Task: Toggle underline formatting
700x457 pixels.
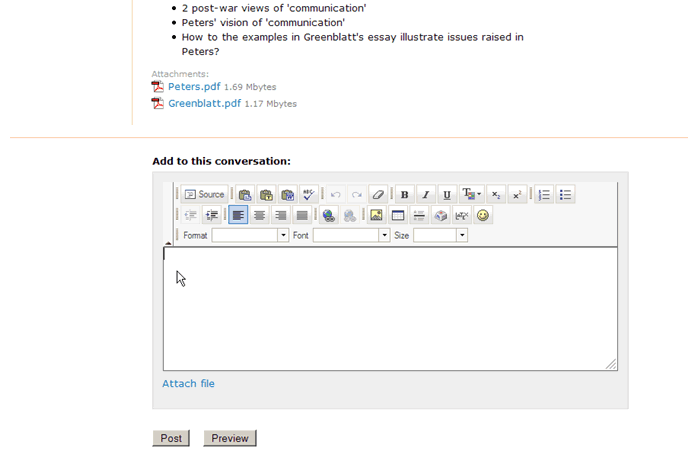Action: (446, 195)
